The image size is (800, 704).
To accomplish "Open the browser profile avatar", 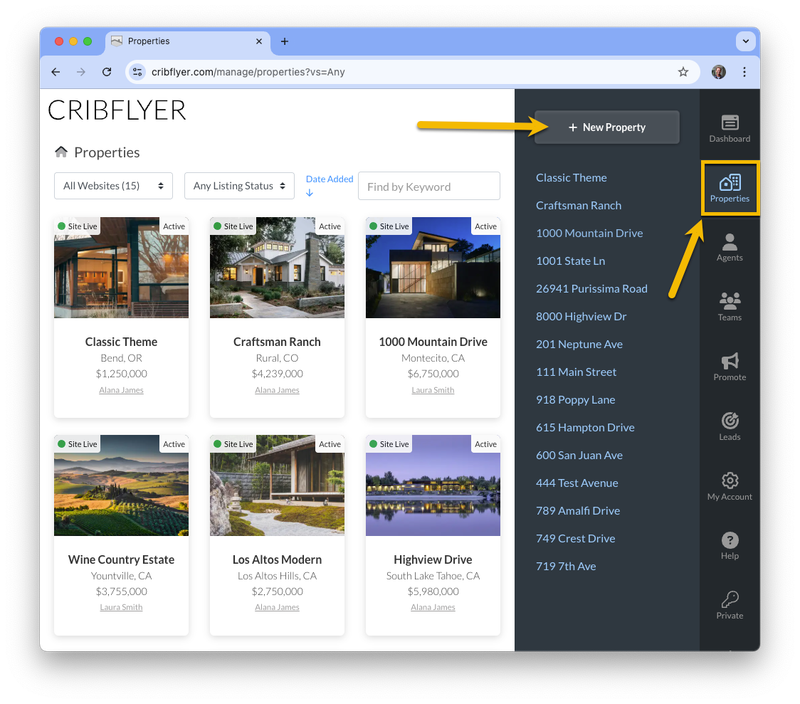I will click(718, 72).
